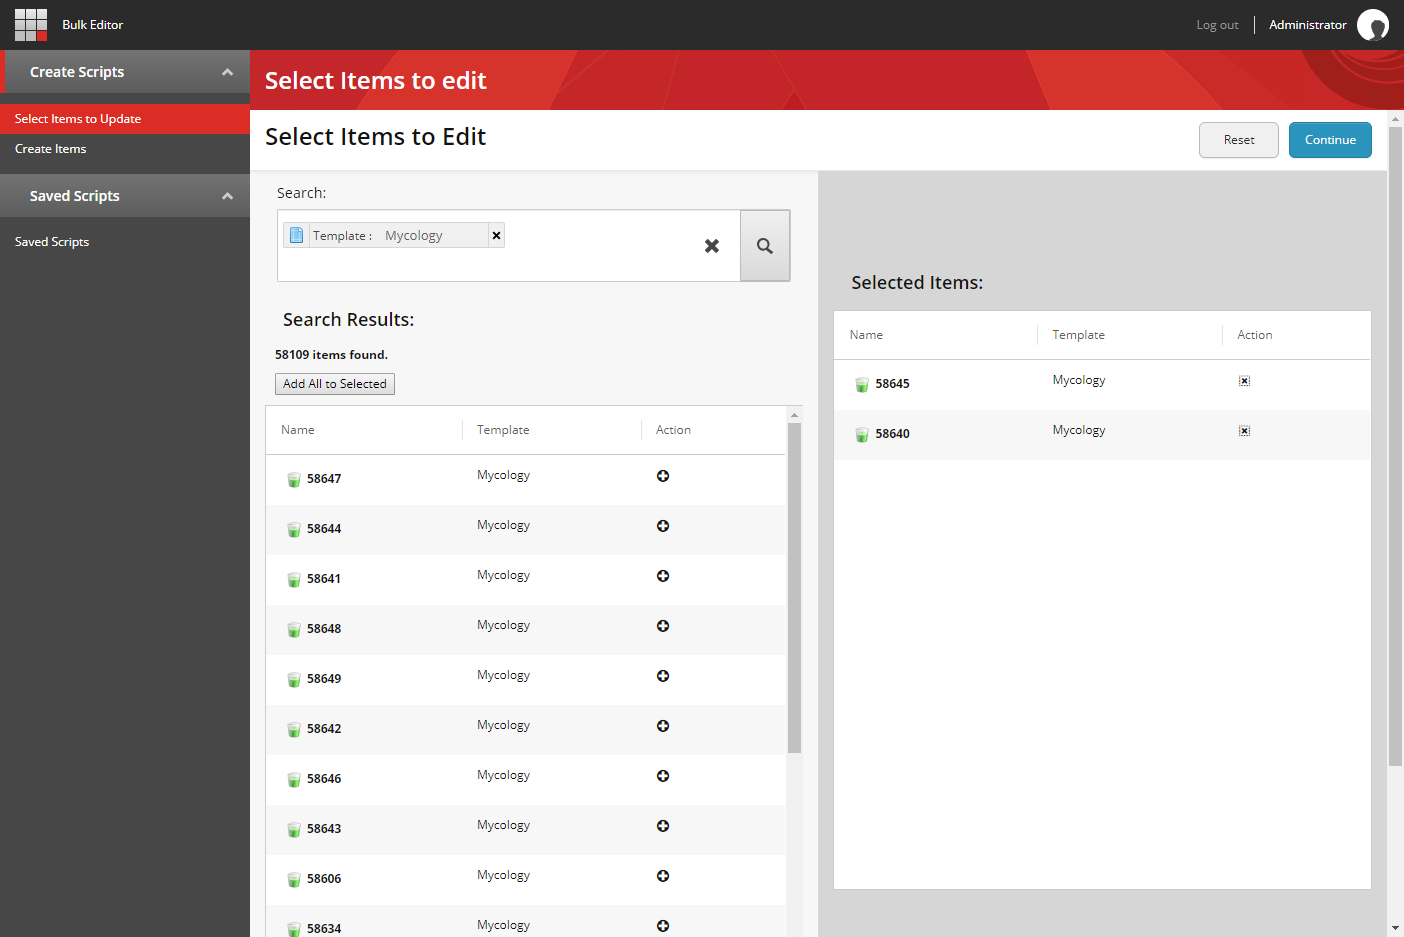Click Add All to Selected

click(x=335, y=384)
